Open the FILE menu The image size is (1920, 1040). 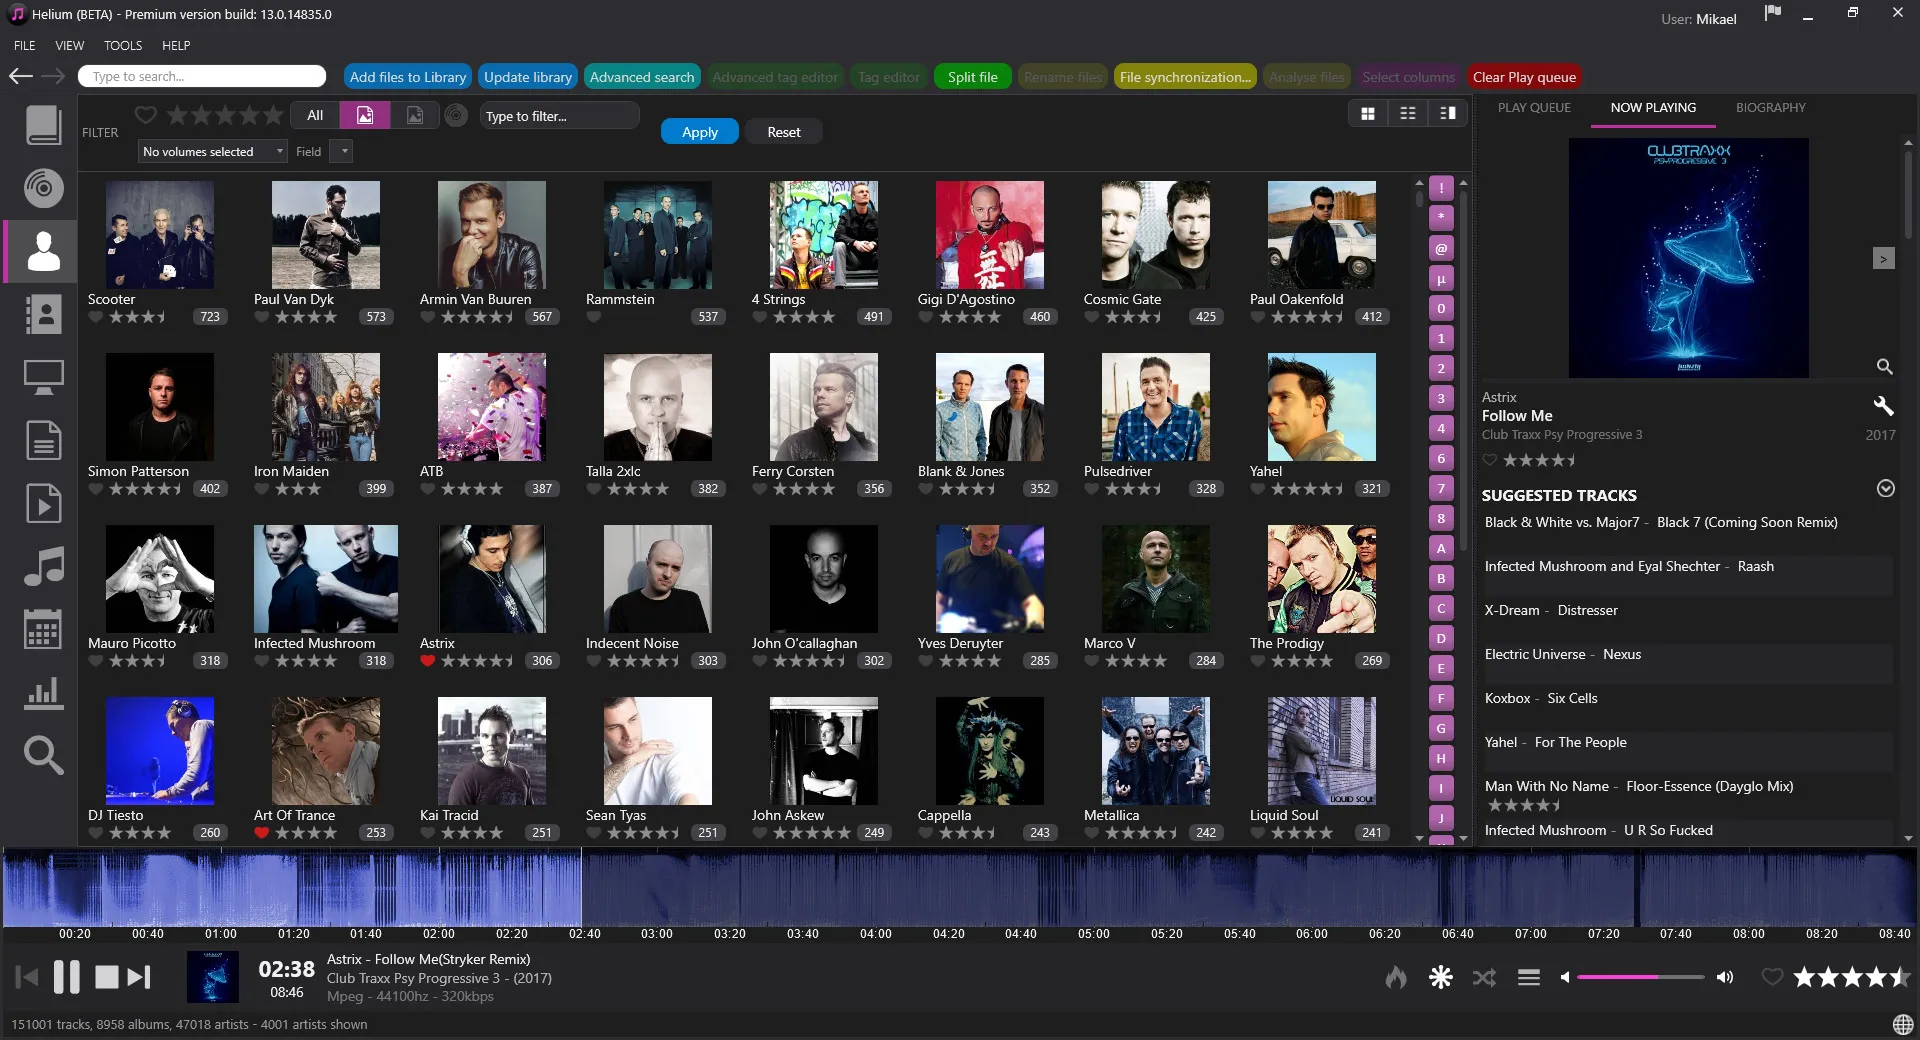point(25,45)
